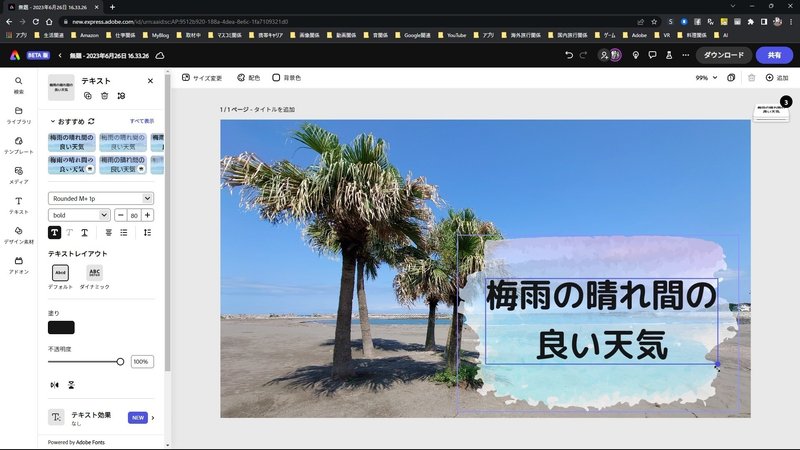This screenshot has height=450, width=800.
Task: Undo the last action
Action: coord(569,55)
